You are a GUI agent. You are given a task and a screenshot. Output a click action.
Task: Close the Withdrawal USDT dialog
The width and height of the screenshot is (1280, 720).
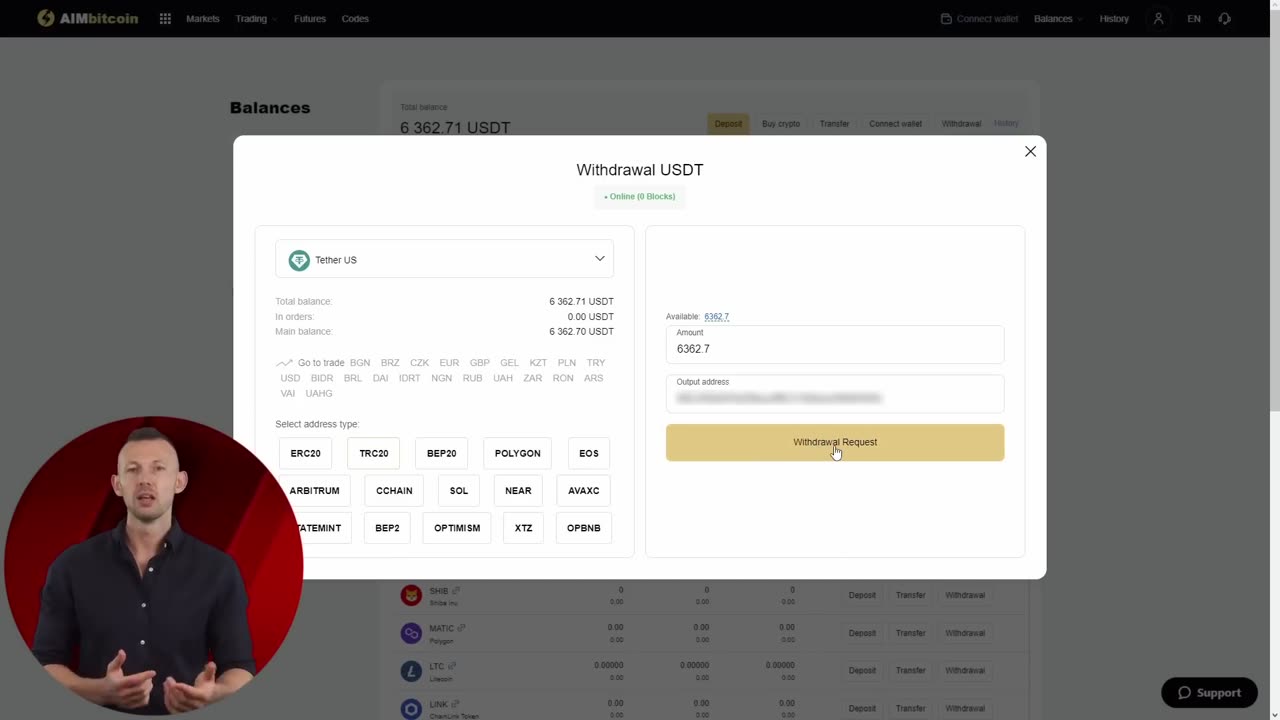tap(1030, 151)
